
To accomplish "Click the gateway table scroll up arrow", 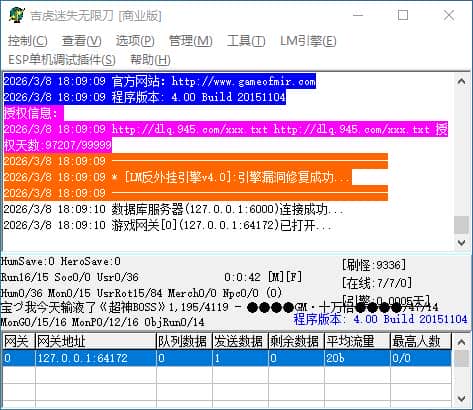I will click(461, 342).
